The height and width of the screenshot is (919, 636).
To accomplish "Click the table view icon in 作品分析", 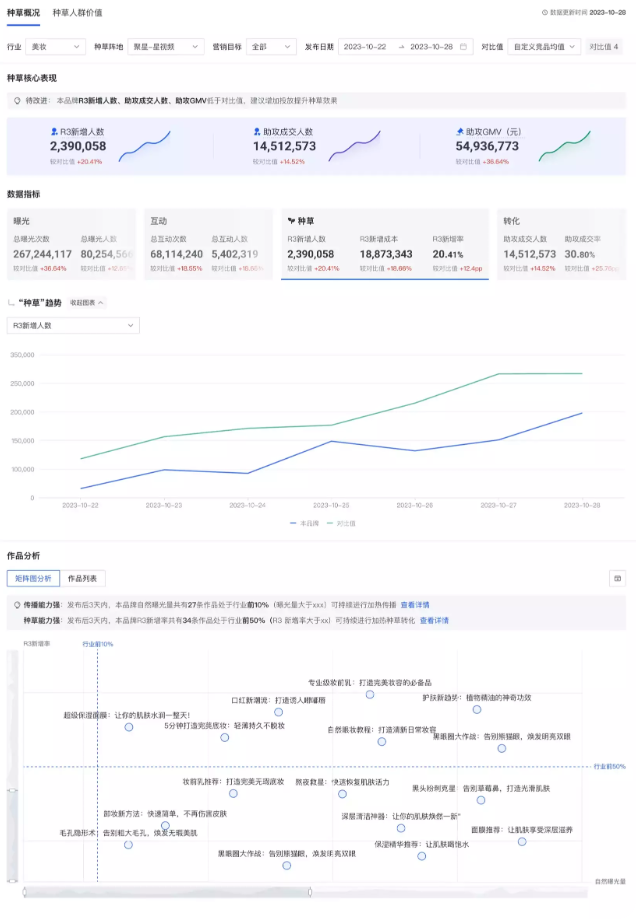I will [x=617, y=578].
